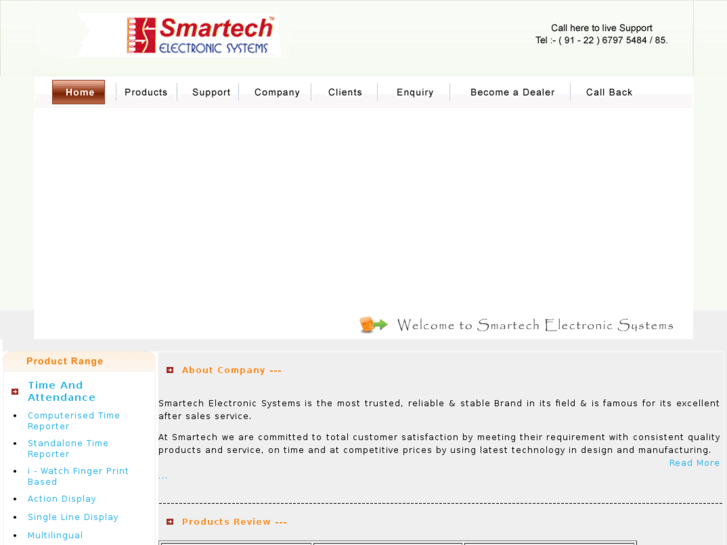Image resolution: width=727 pixels, height=545 pixels.
Task: Click the Become a Dealer menu item
Action: (x=512, y=92)
